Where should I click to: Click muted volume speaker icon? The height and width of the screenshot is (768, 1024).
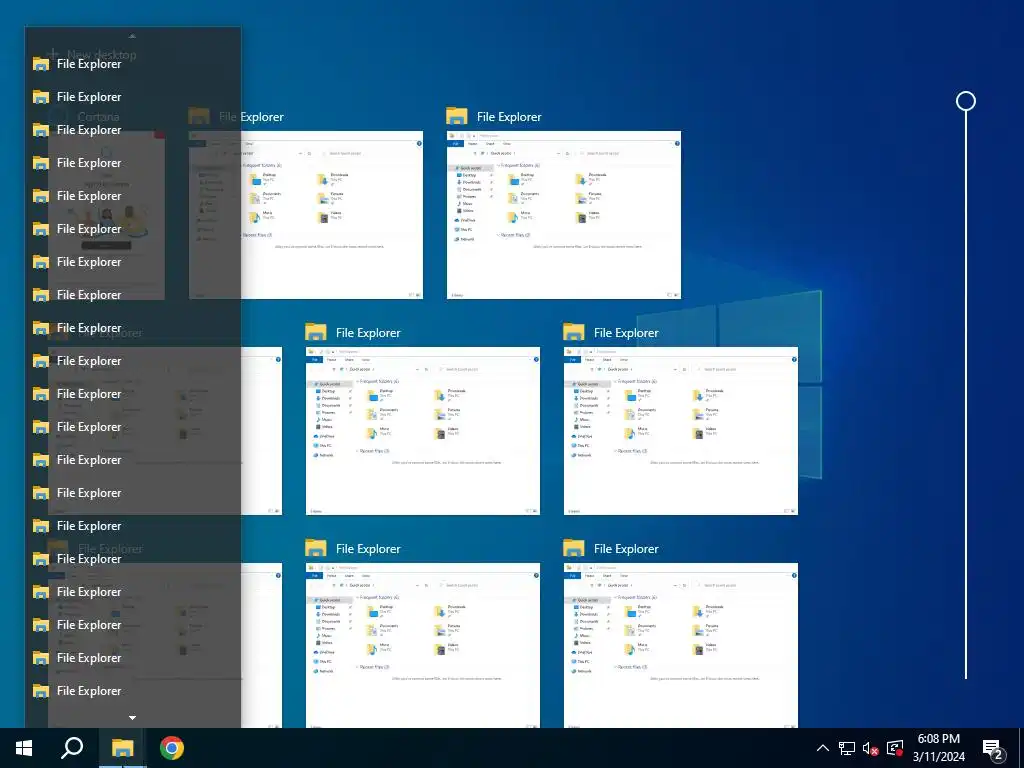point(870,748)
